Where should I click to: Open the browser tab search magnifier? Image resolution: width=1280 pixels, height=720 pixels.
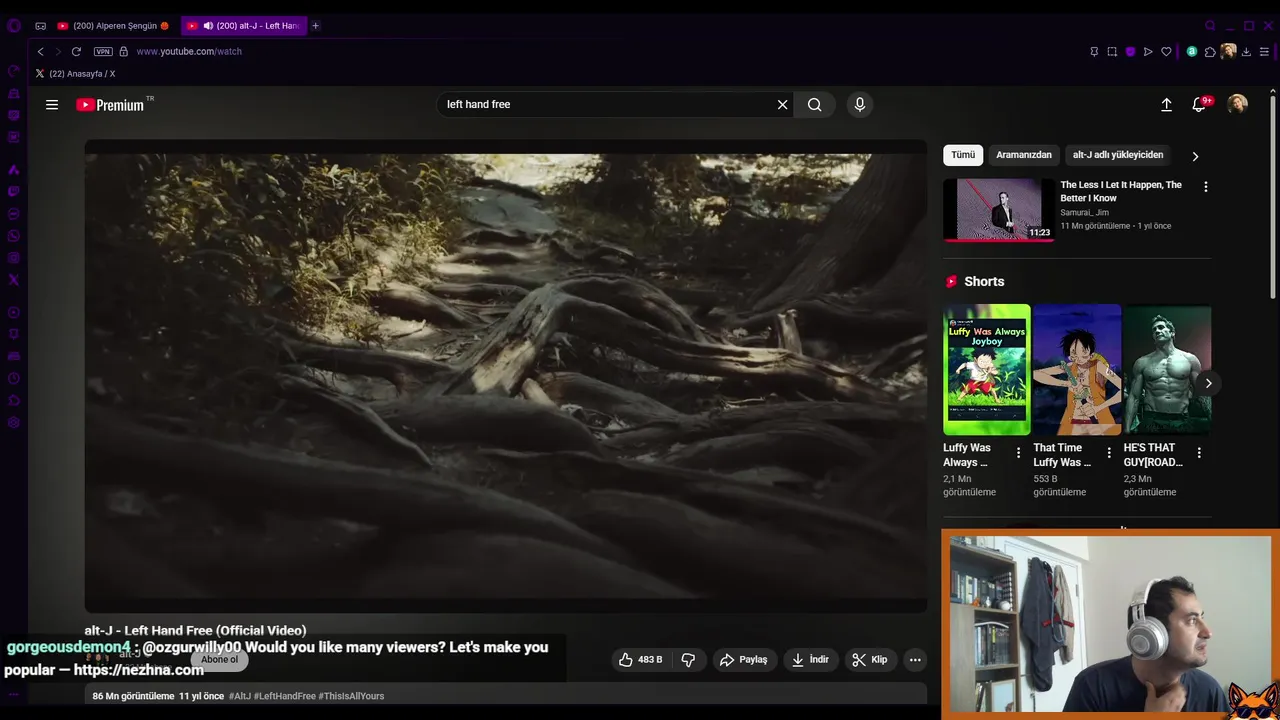1210,26
